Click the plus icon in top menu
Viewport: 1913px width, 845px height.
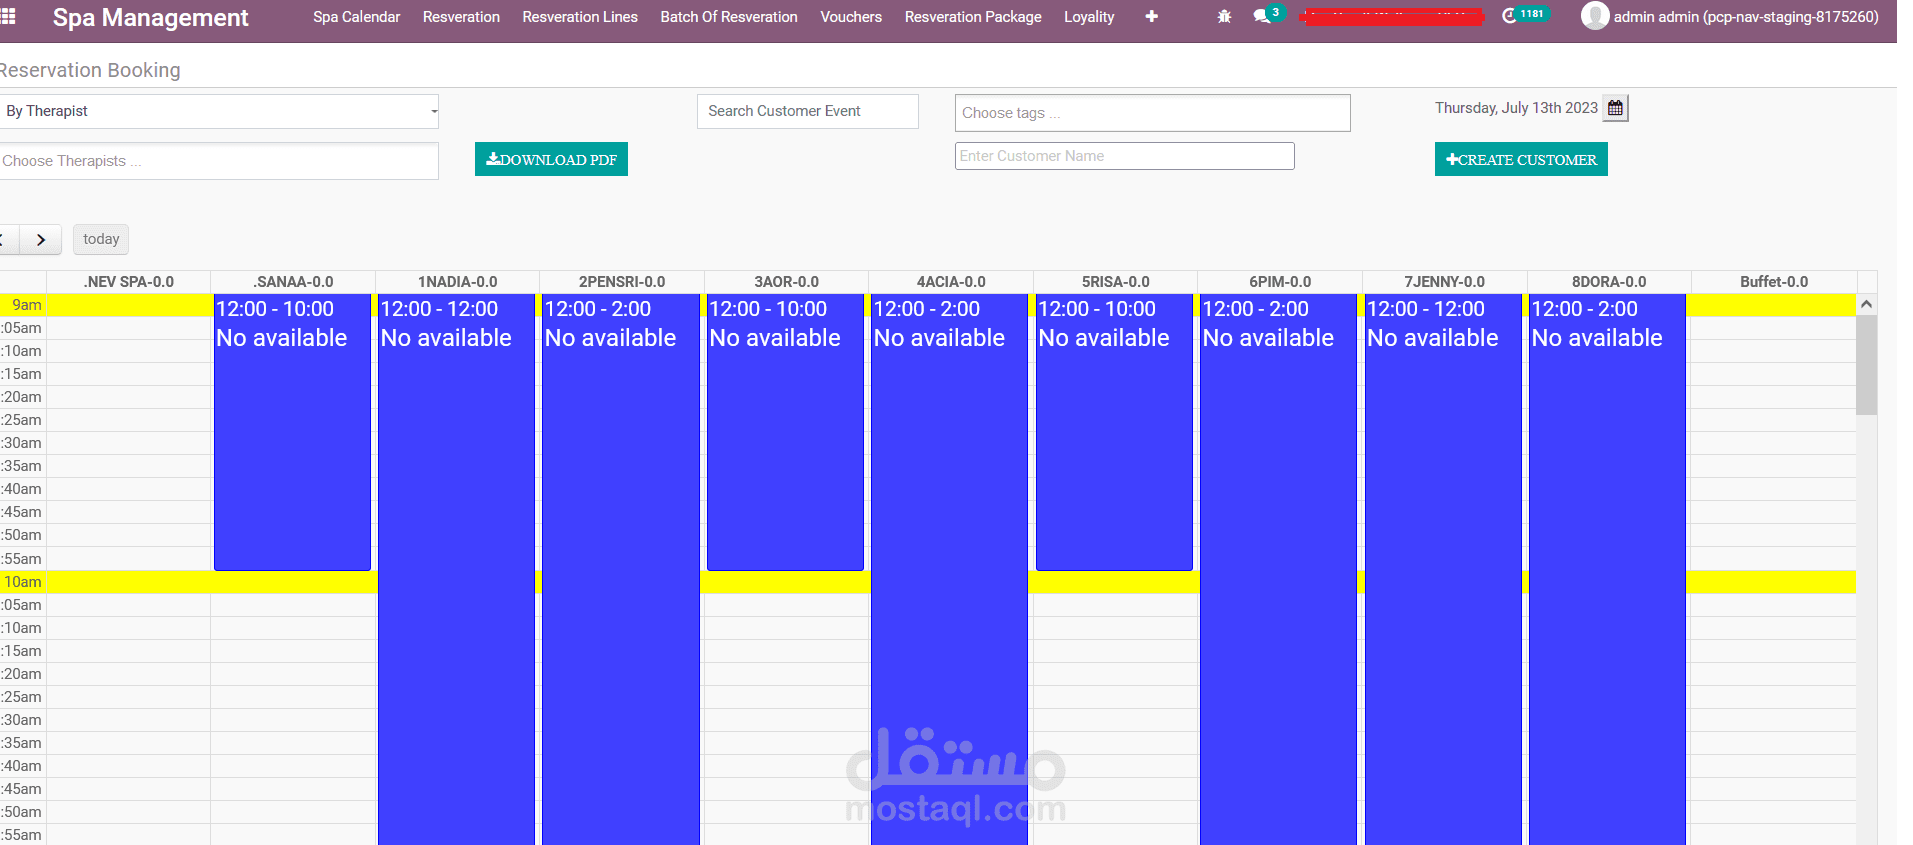1151,17
